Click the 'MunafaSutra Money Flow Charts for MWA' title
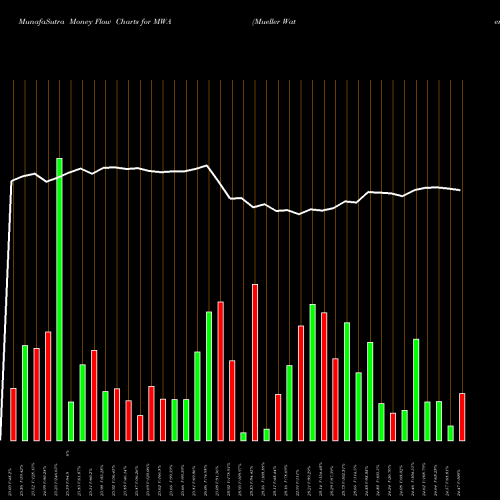 pyautogui.click(x=95, y=22)
